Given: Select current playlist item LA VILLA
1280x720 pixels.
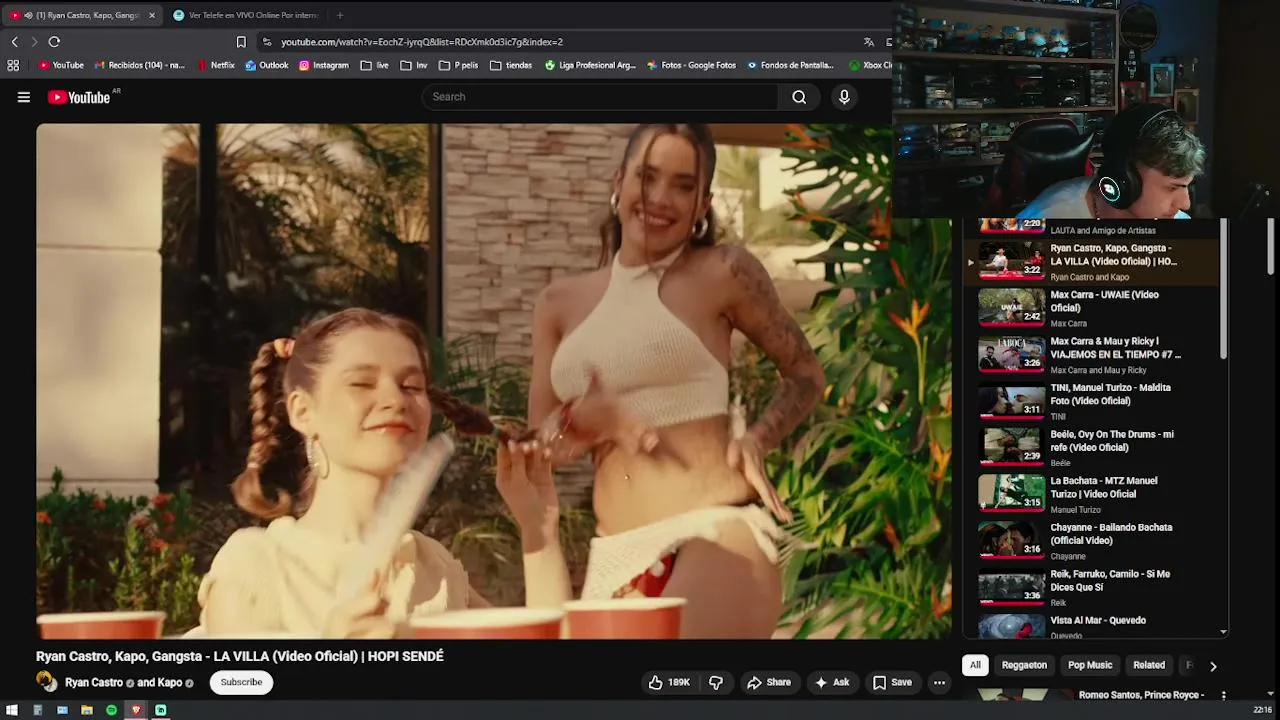Looking at the screenshot, I should point(1091,261).
